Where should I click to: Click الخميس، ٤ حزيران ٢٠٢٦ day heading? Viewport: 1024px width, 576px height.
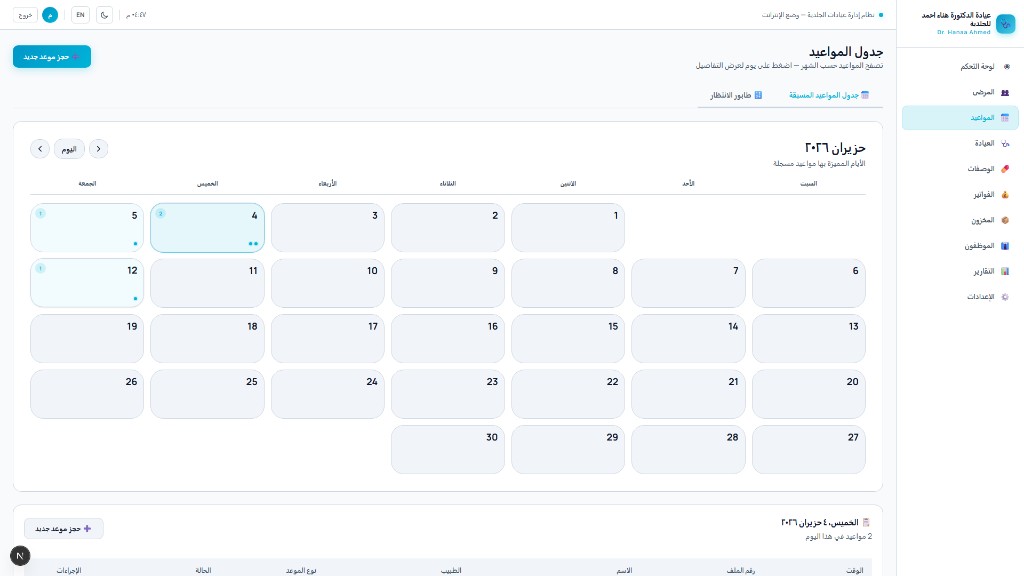pyautogui.click(x=820, y=522)
